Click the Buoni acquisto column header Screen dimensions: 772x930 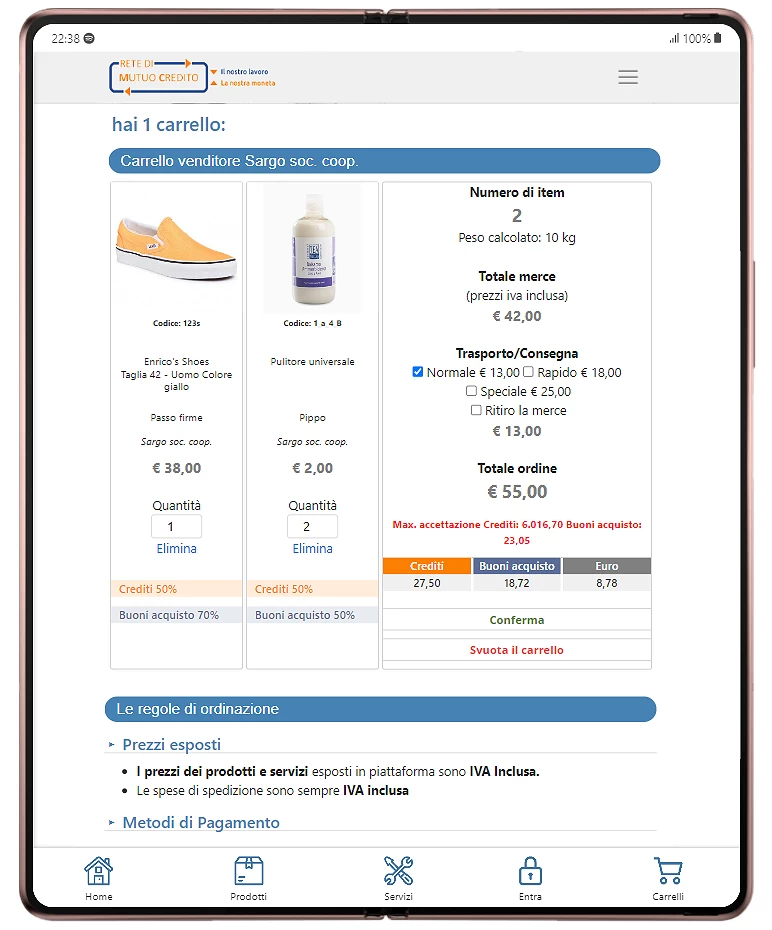(x=517, y=566)
